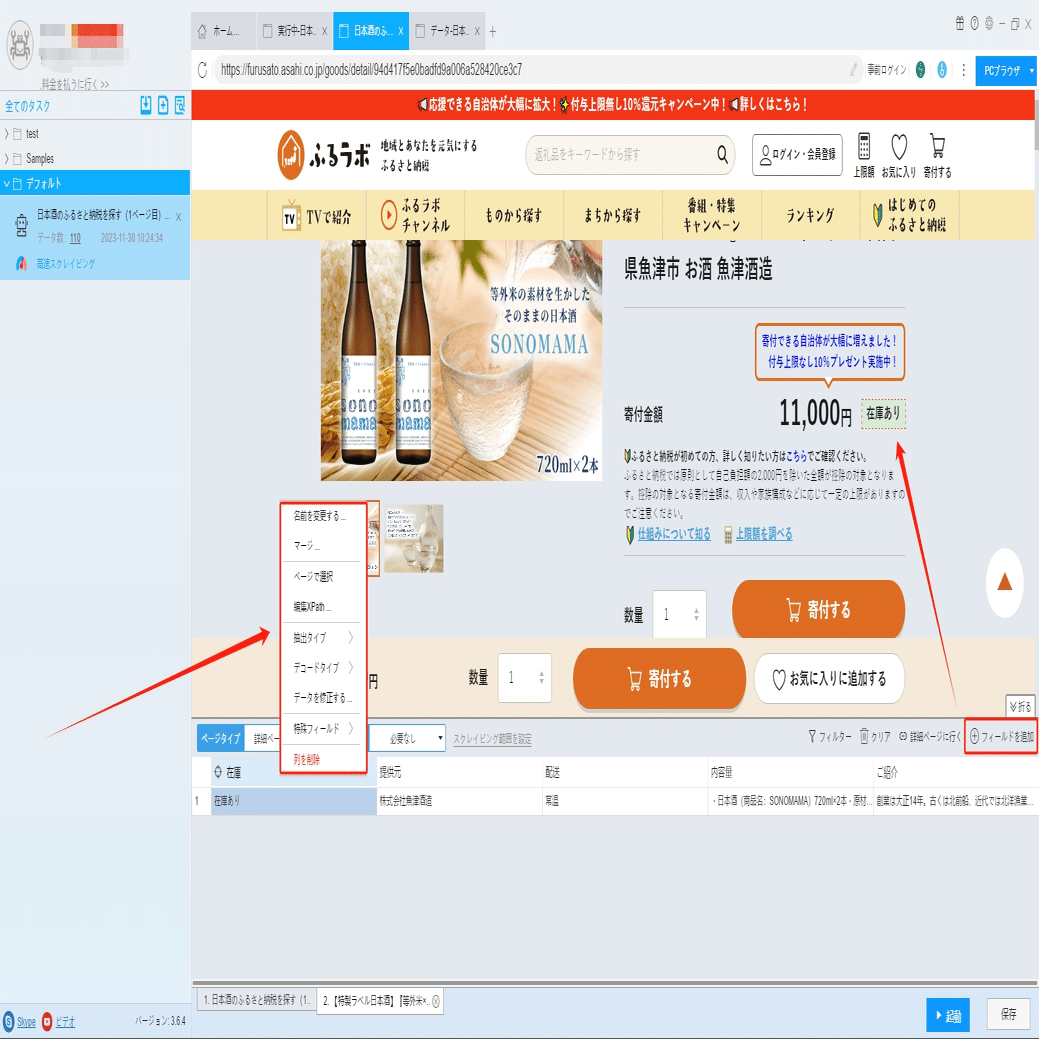Click the second product thumbnail with glass
Screen dimensions: 1039x1039
click(413, 539)
